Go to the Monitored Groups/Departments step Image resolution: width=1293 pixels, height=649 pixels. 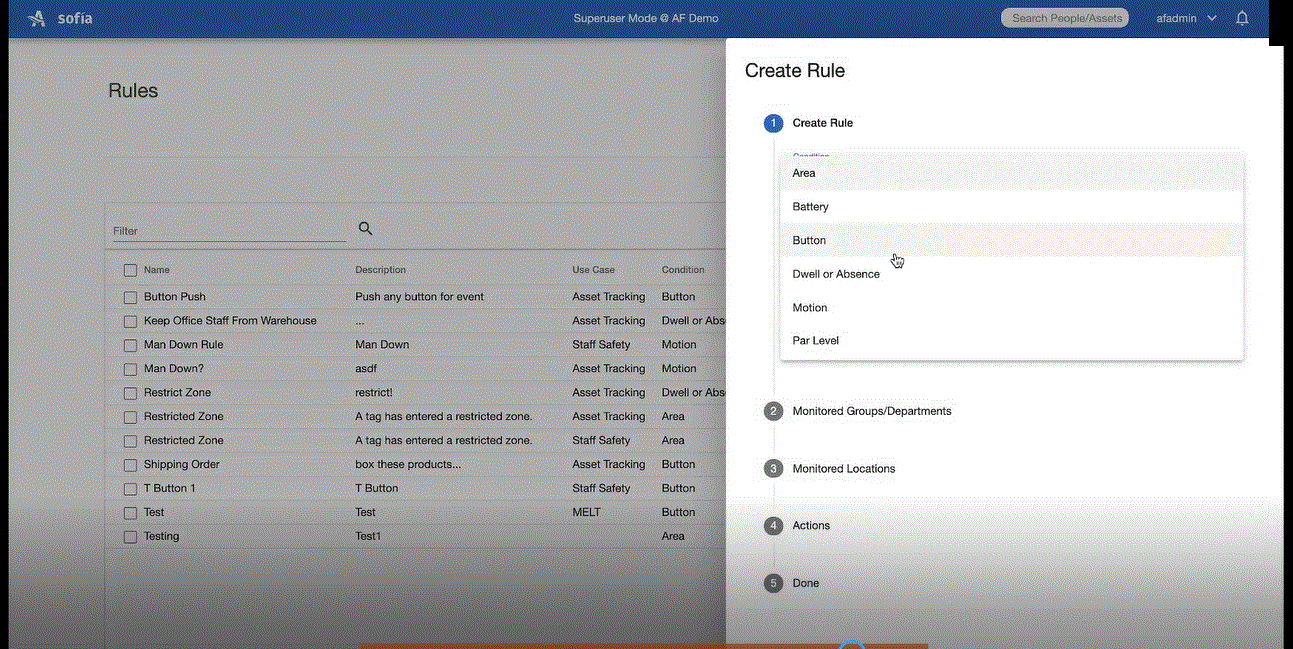[871, 411]
